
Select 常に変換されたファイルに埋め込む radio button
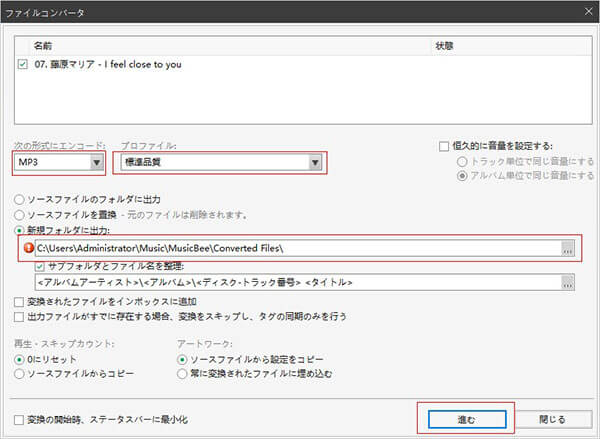[182, 374]
